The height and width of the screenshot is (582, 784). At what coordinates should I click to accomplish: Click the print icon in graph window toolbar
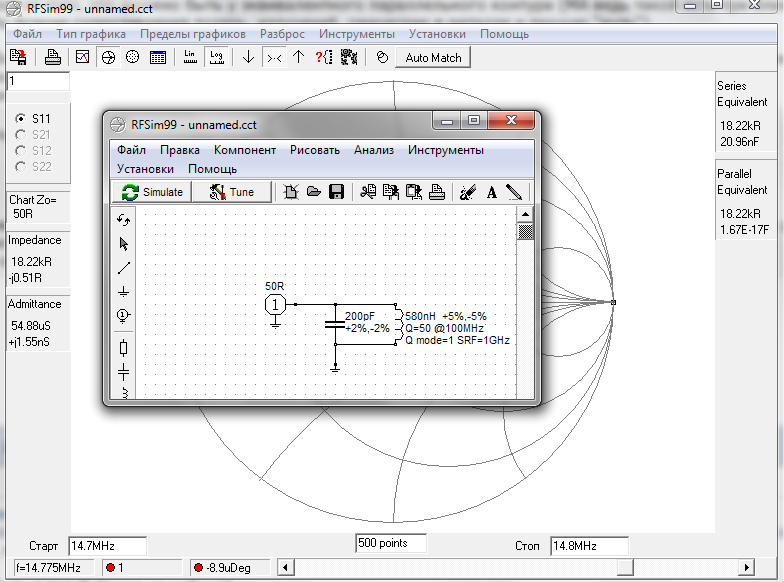pos(52,58)
